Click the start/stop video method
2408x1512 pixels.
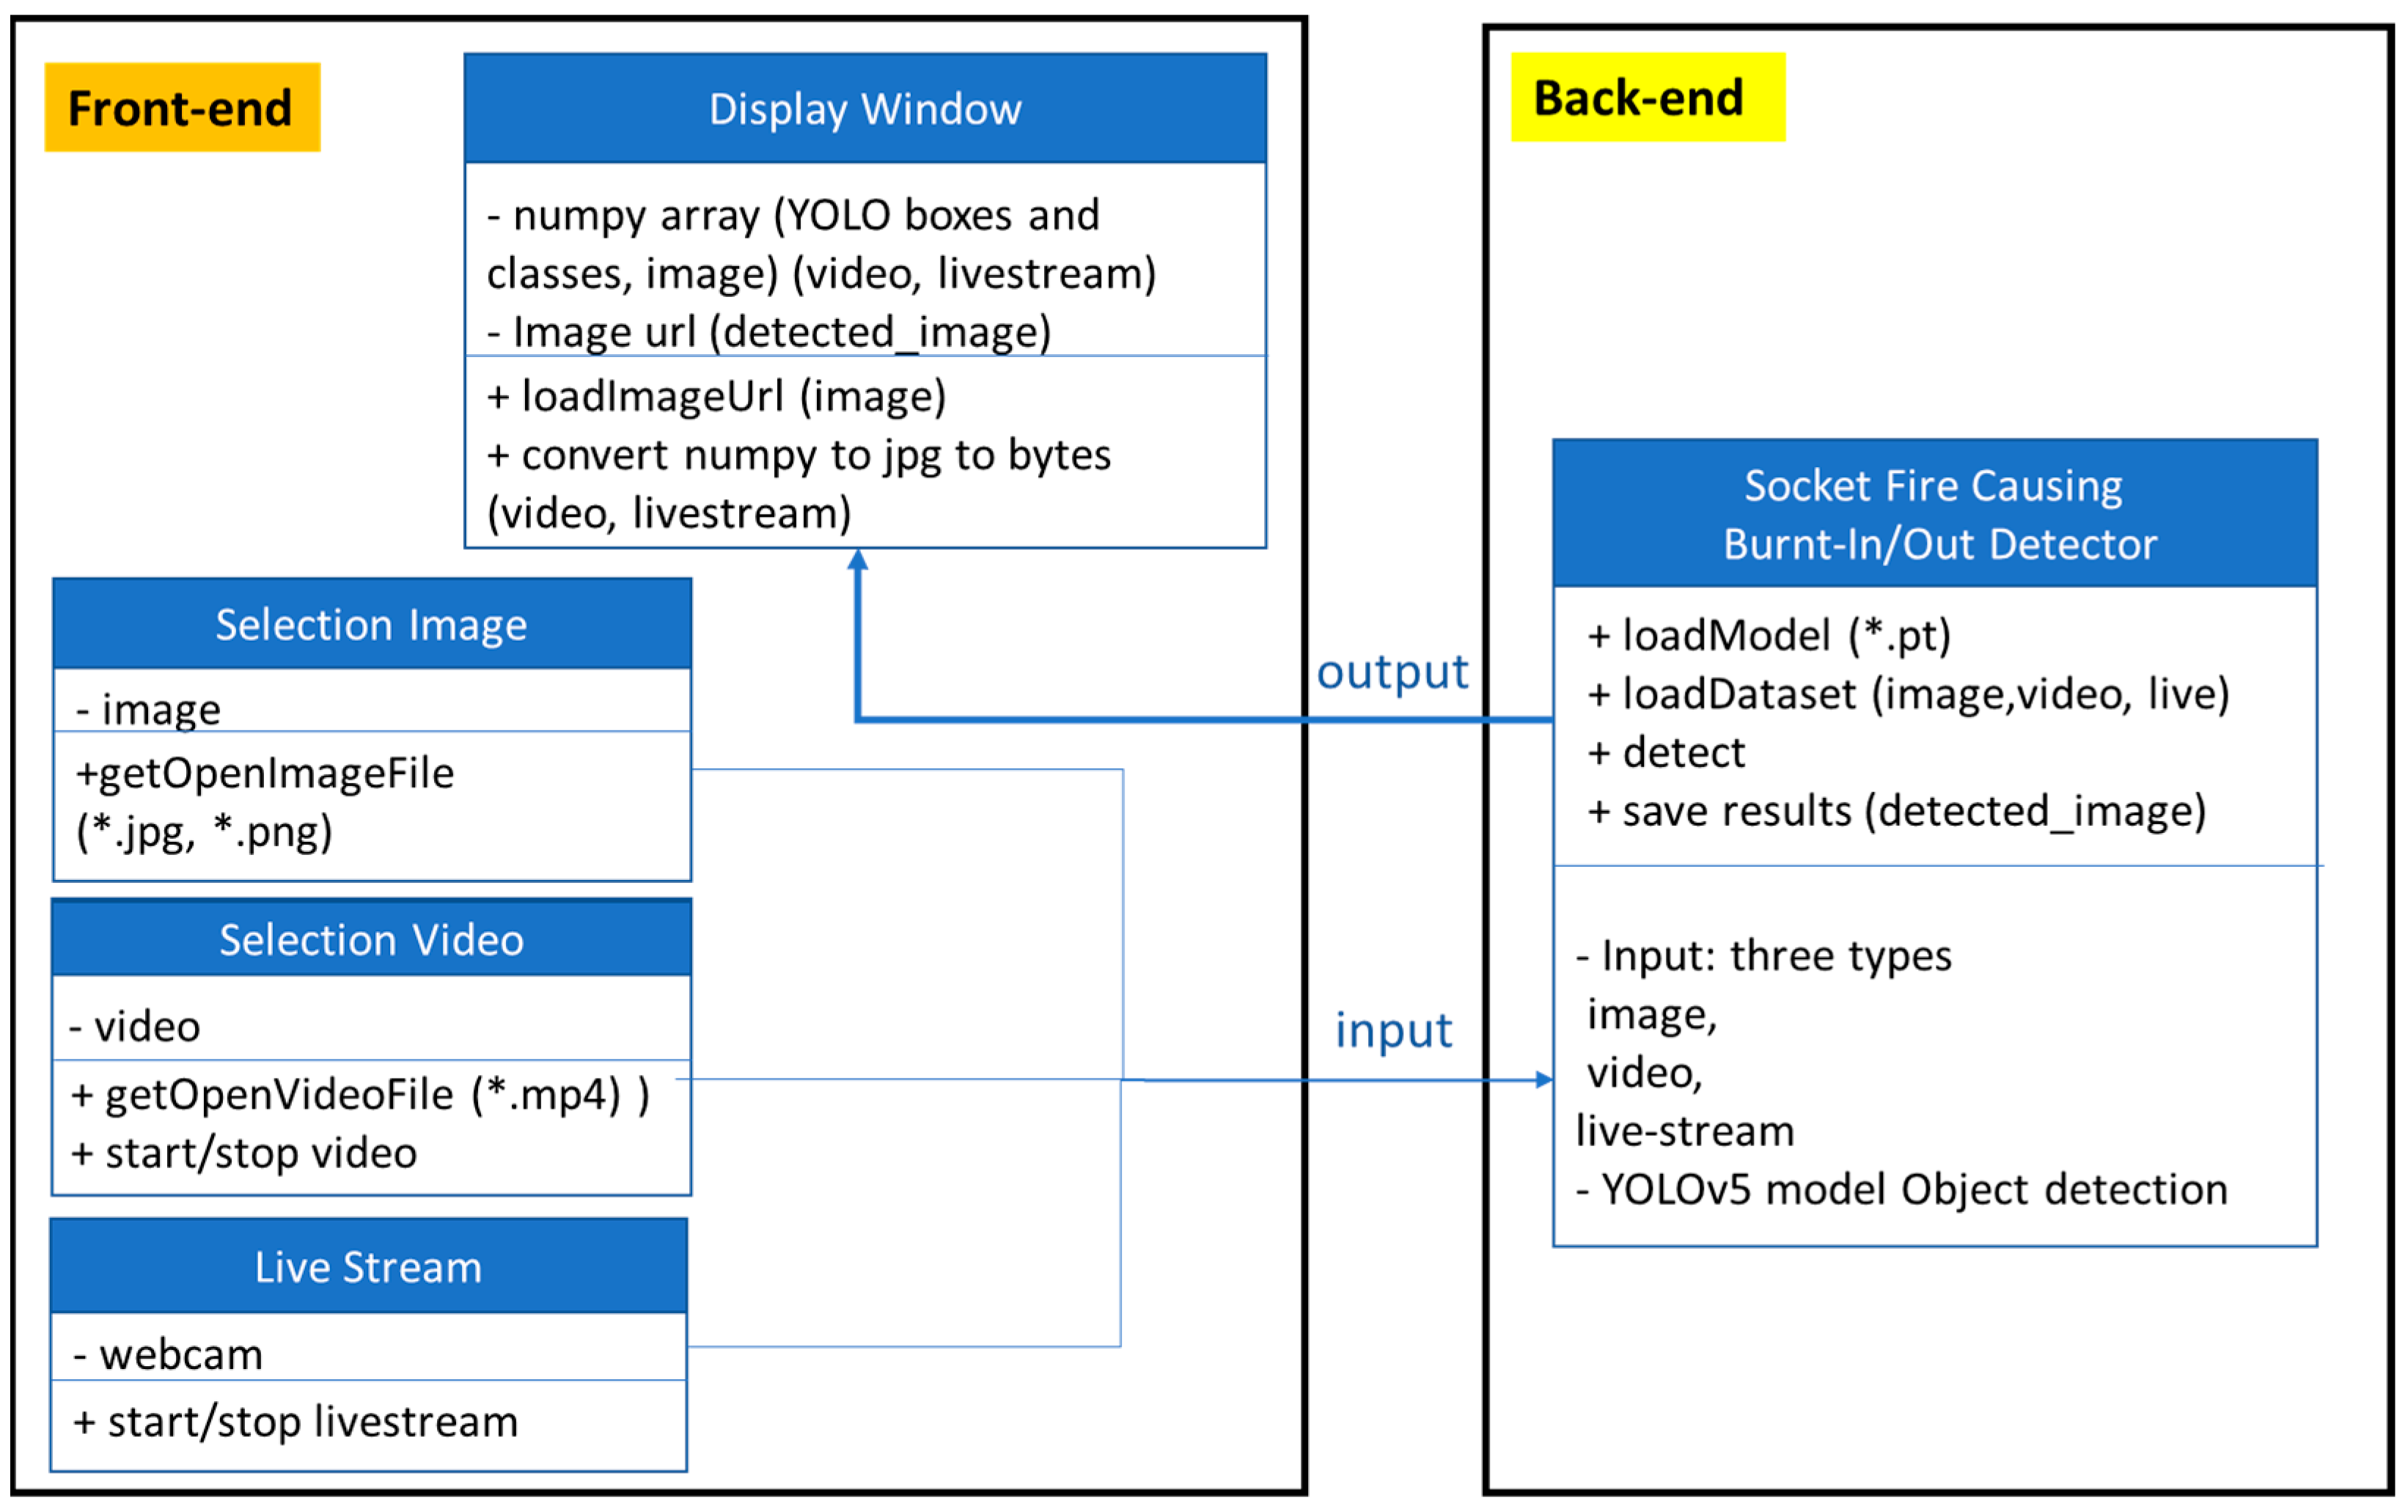(x=244, y=1153)
